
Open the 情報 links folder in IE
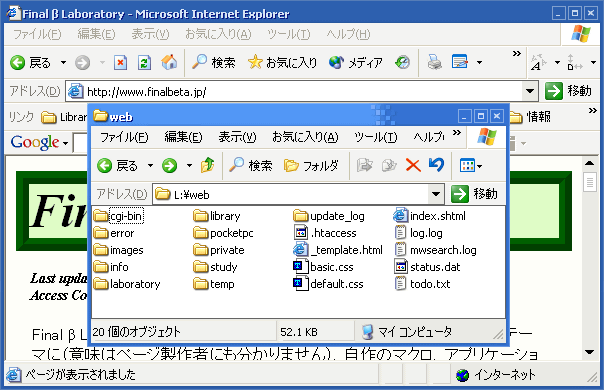click(530, 117)
